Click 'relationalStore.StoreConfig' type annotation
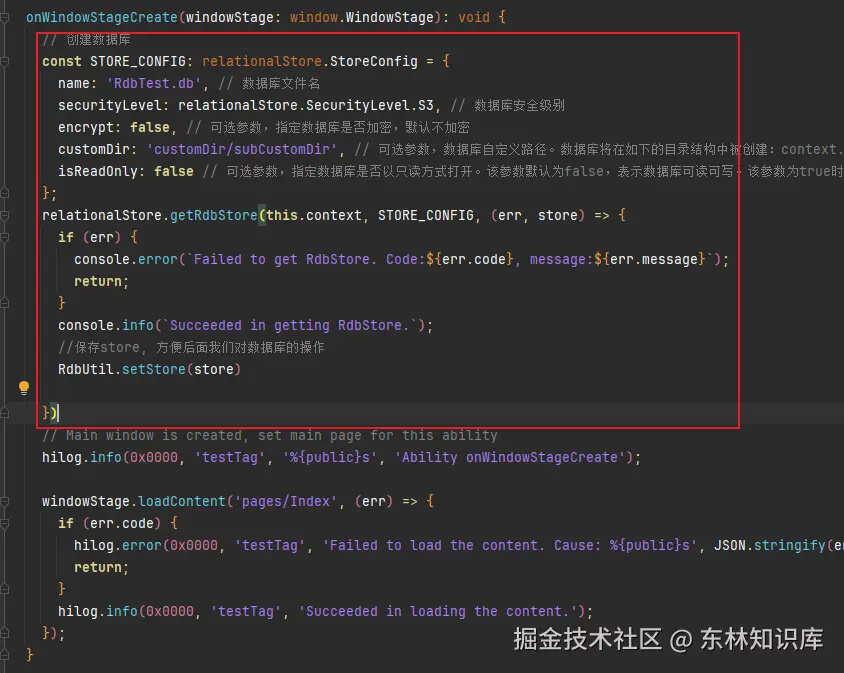The width and height of the screenshot is (844, 673). [x=310, y=61]
